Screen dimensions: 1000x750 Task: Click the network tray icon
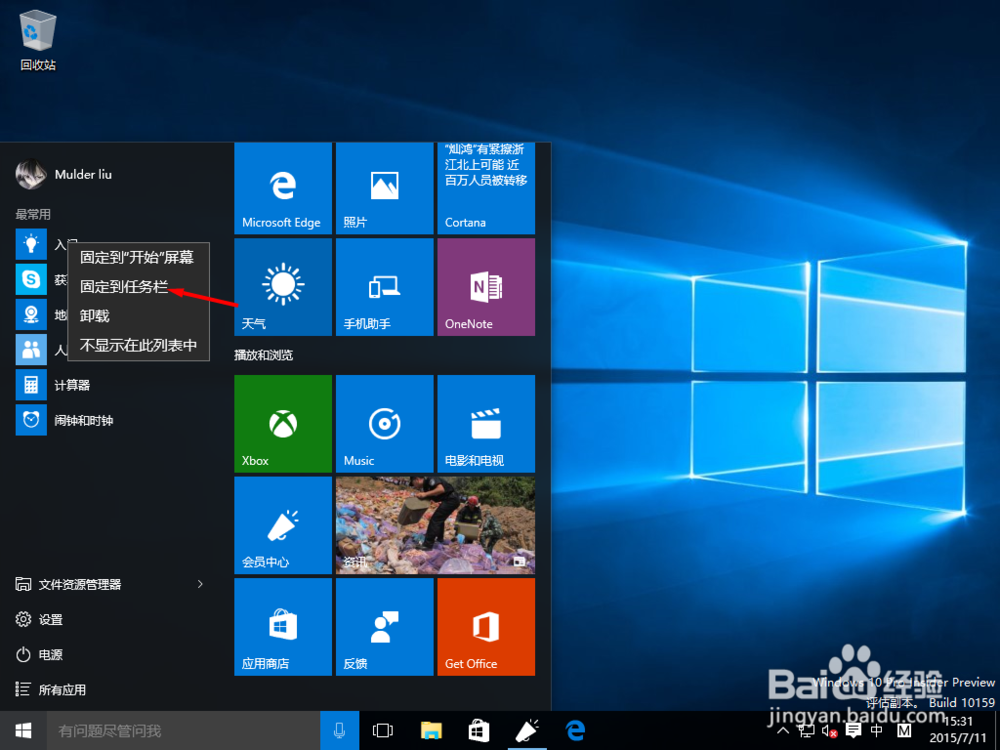tap(806, 731)
